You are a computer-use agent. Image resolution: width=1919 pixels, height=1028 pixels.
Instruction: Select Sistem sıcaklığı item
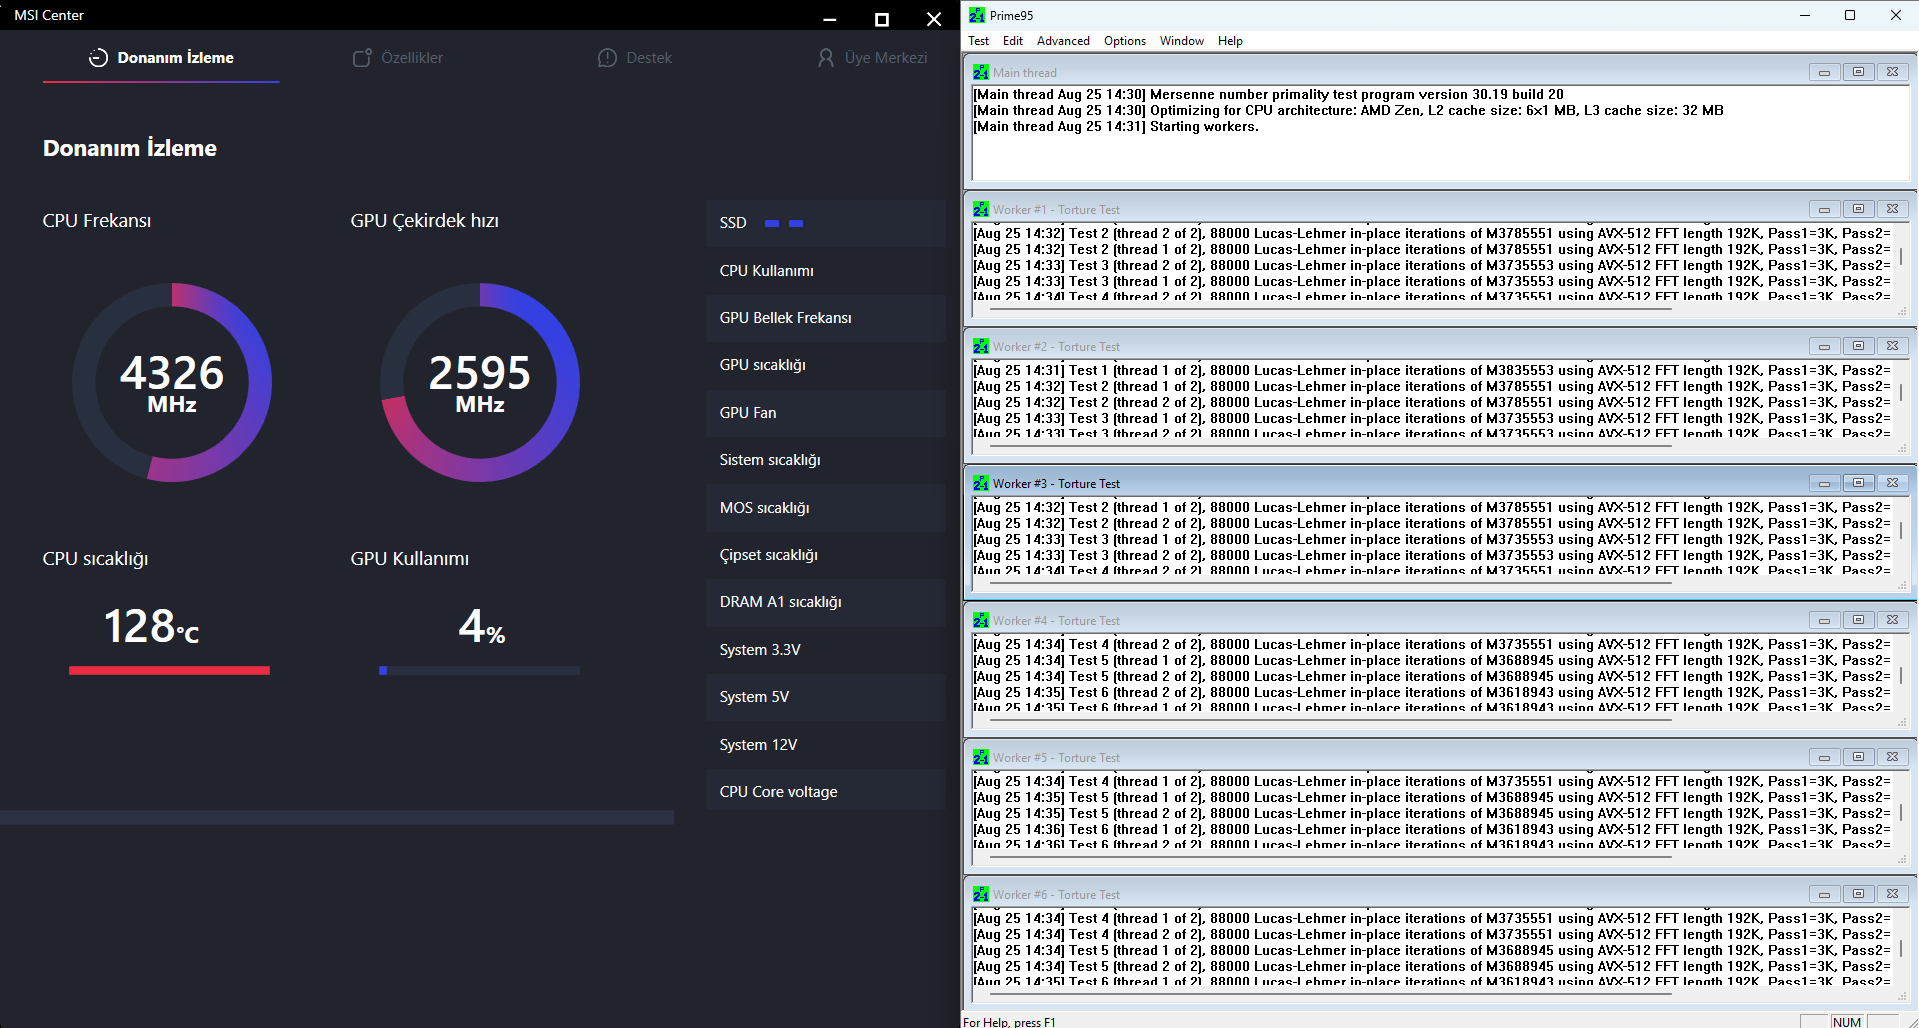(x=825, y=460)
